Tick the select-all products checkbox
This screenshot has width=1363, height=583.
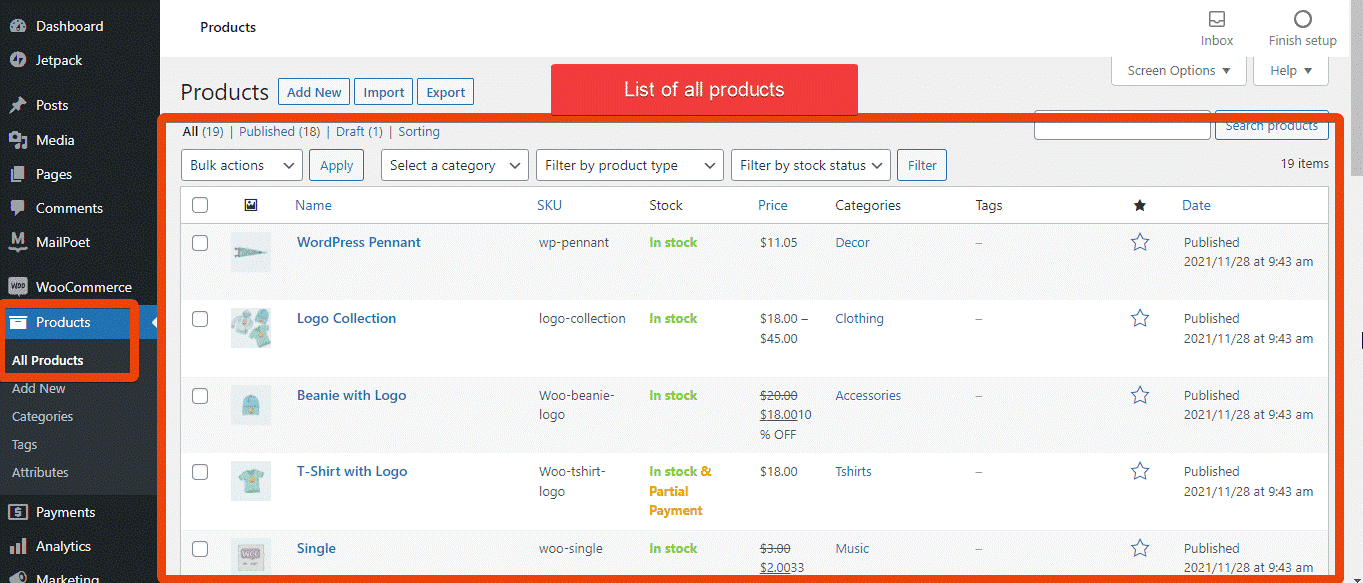[200, 205]
